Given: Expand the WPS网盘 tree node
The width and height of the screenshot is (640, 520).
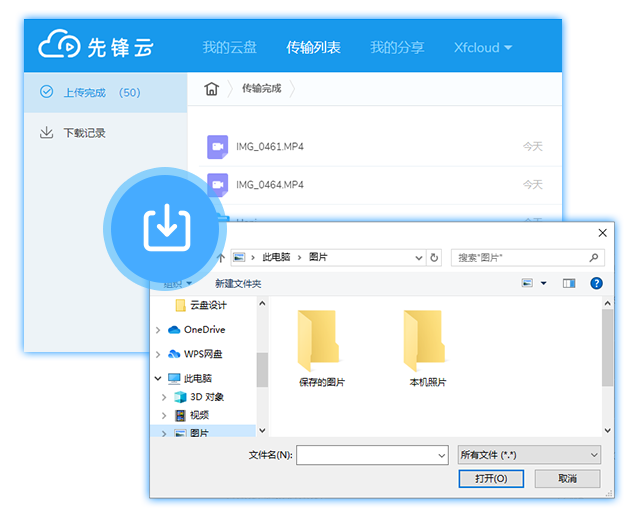Looking at the screenshot, I should [x=158, y=354].
